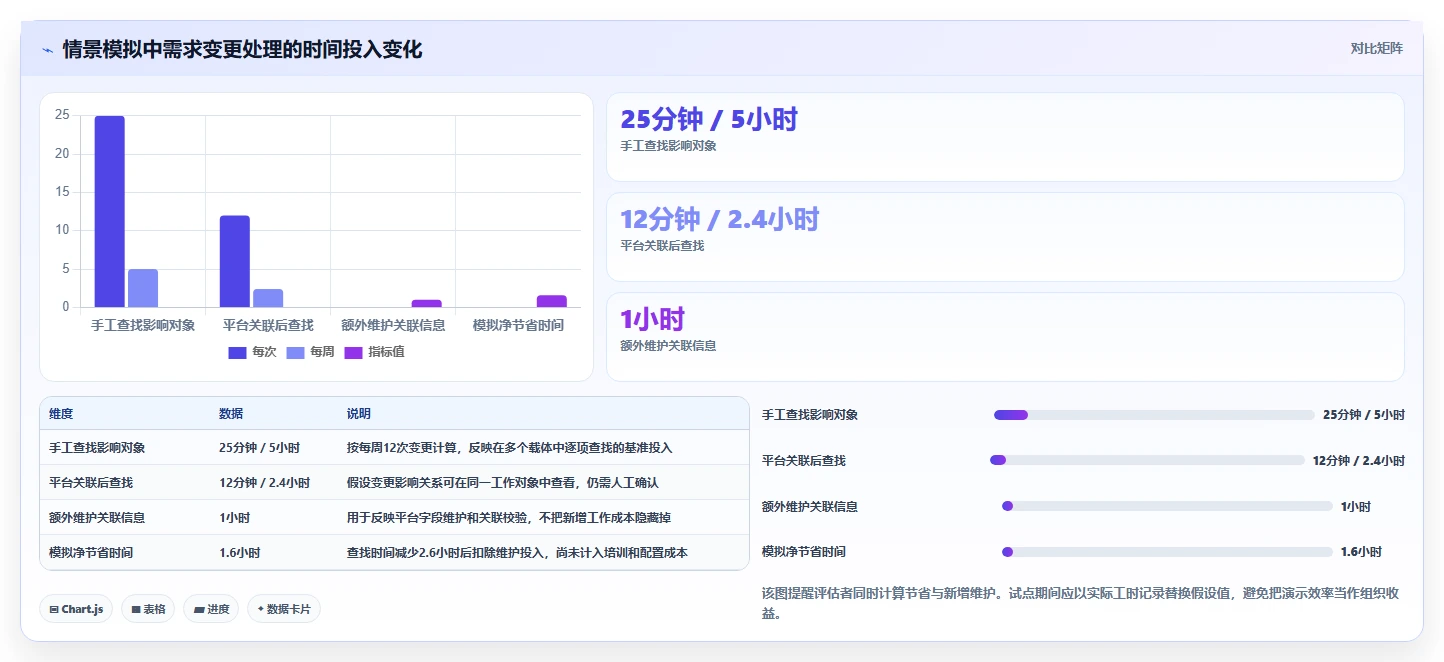Click the description starting 假设变更影响关系

click(503, 483)
